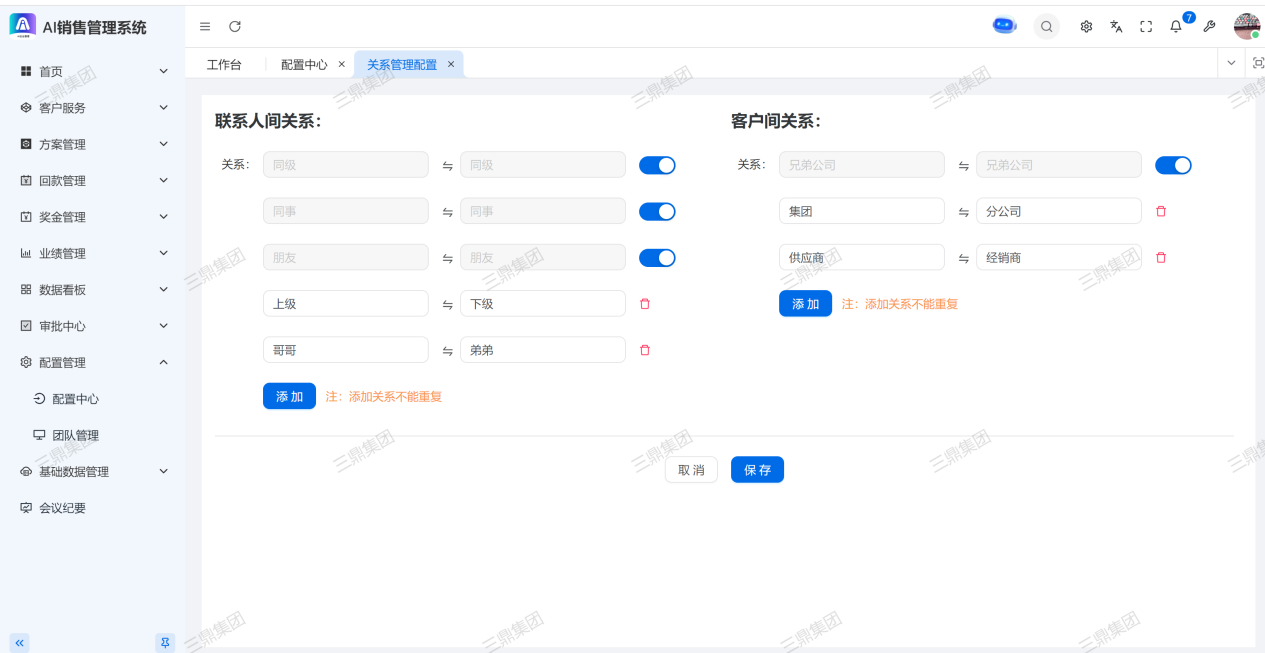Open 团队管理 in the sidebar
The image size is (1265, 653).
(x=75, y=436)
